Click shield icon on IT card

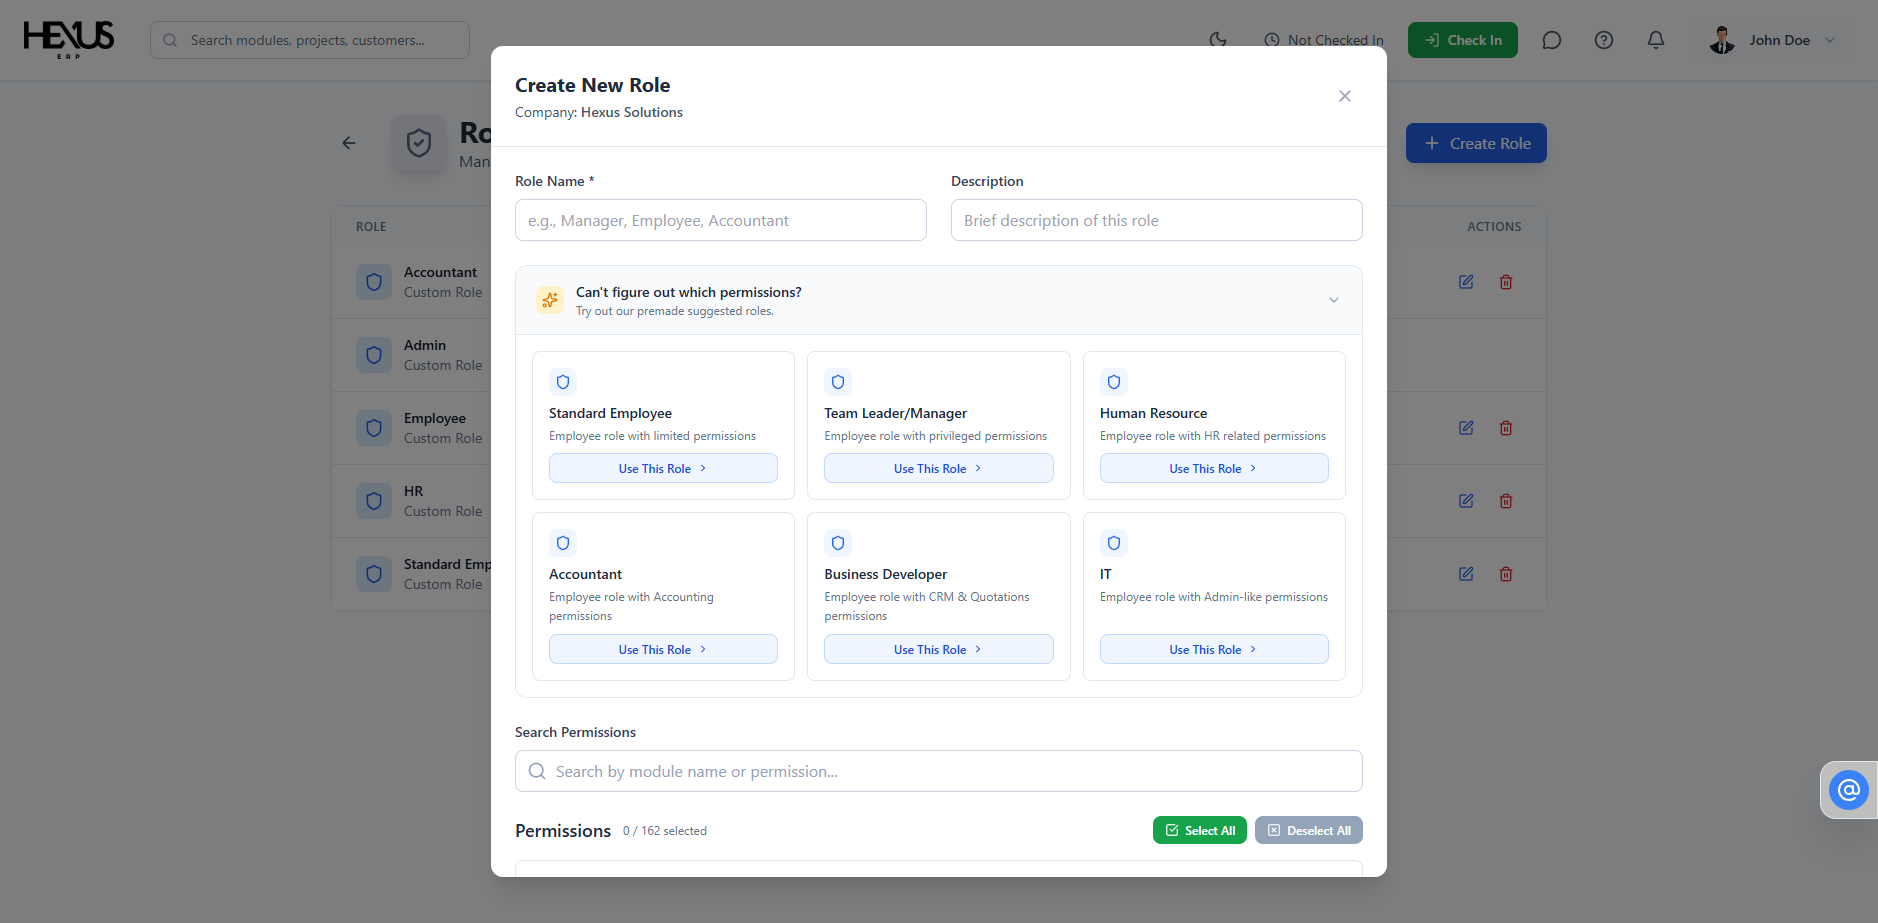[1114, 543]
